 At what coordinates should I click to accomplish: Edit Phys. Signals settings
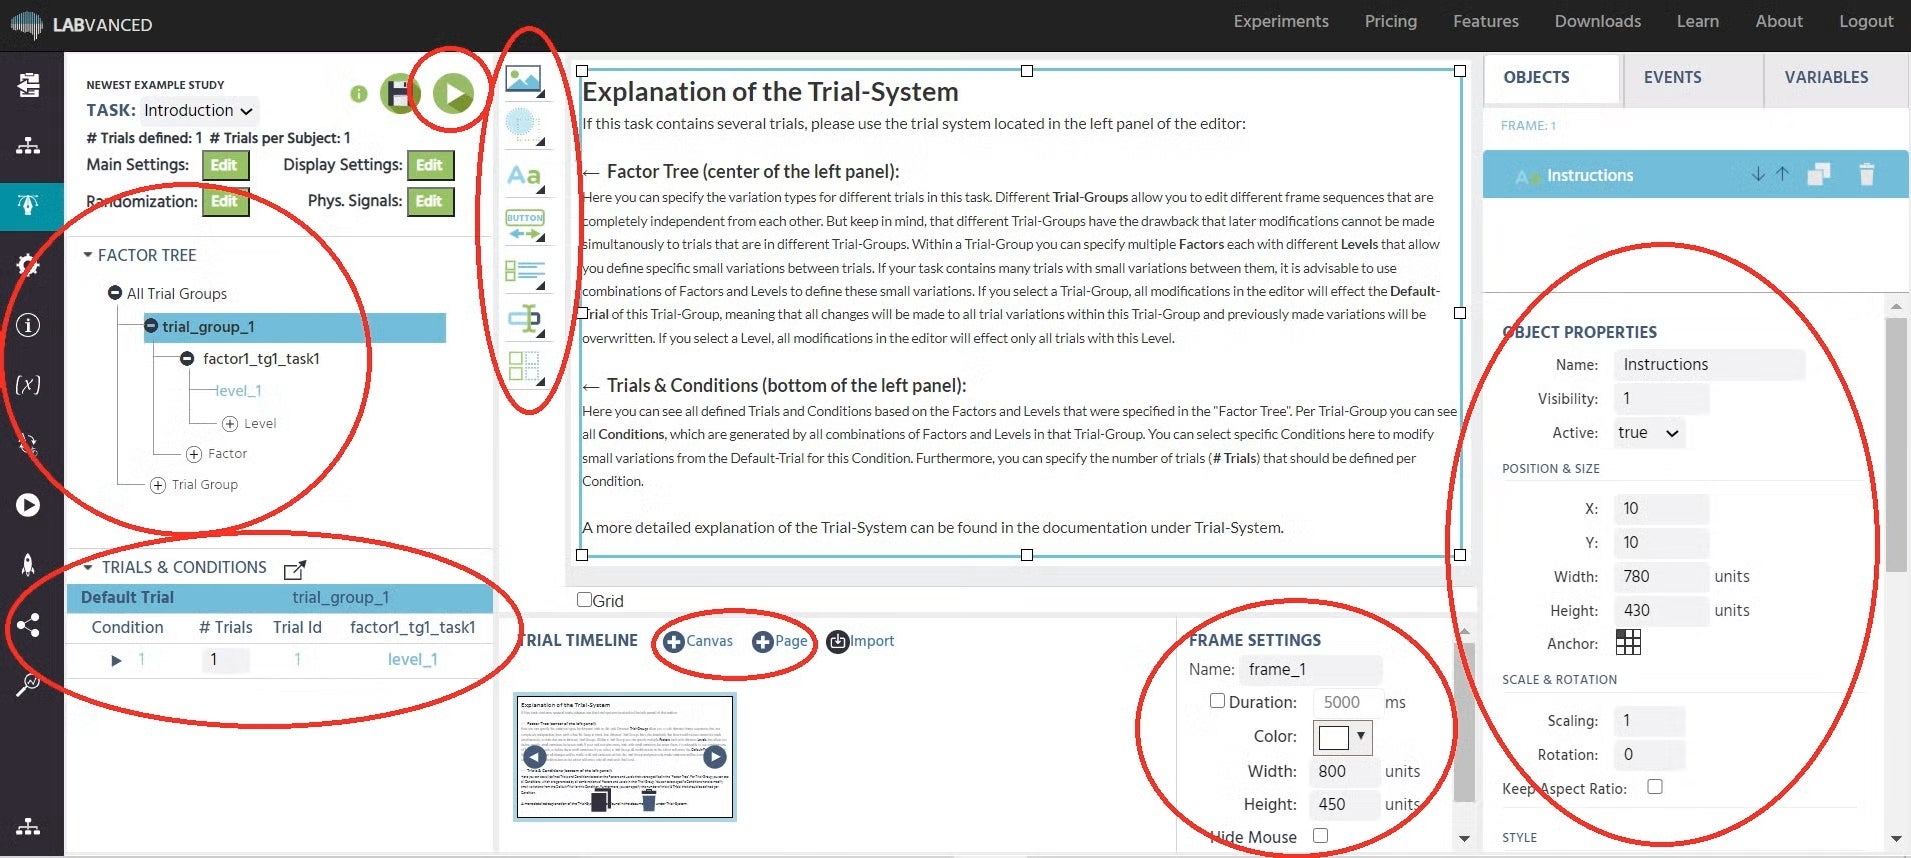click(429, 201)
